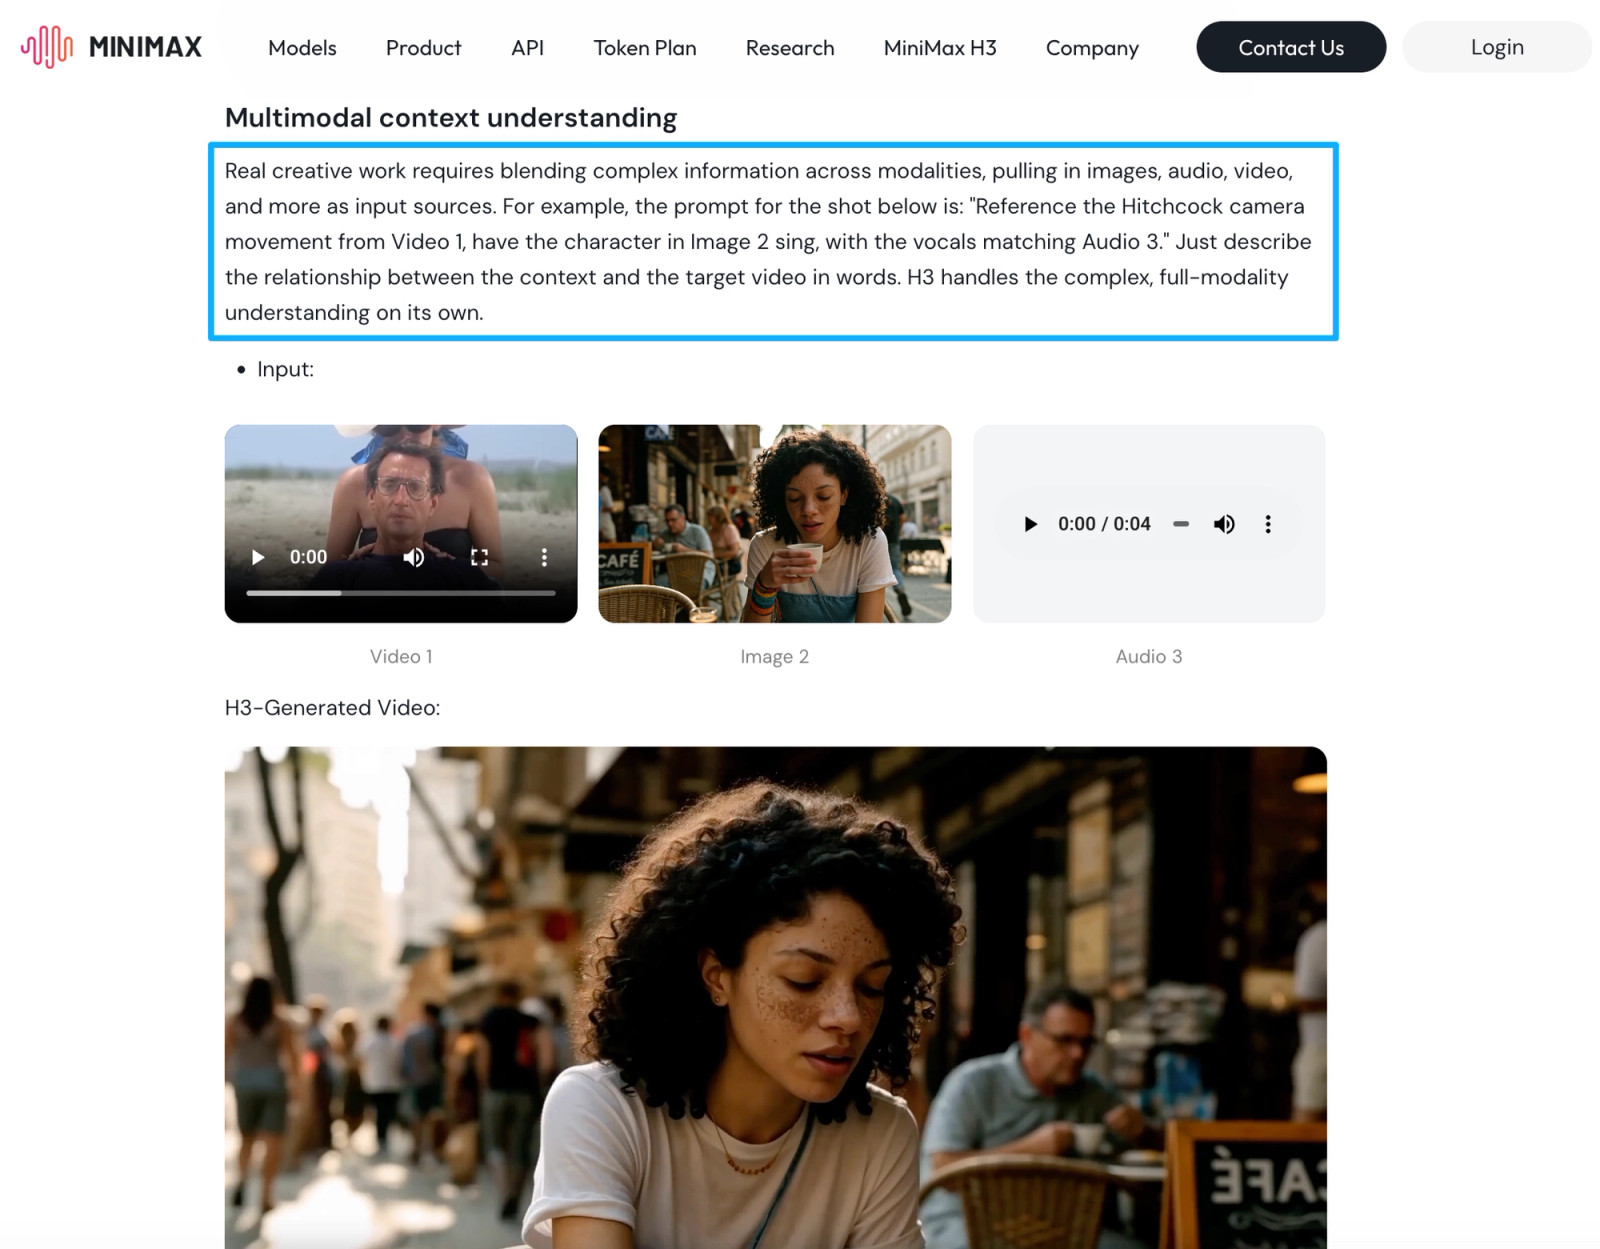The height and width of the screenshot is (1249, 1600).
Task: Click the MiniMax logo
Action: 111,47
